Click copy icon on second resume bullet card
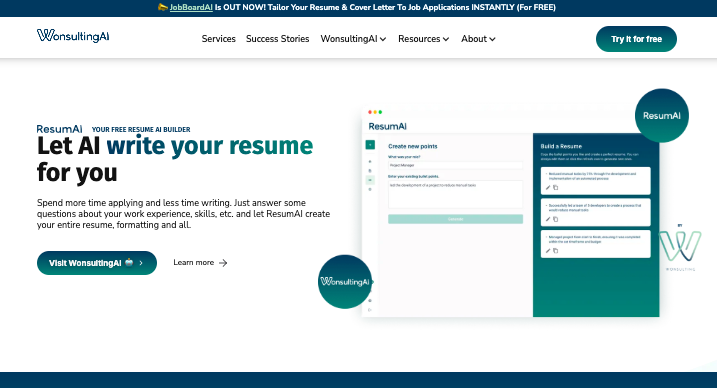 point(556,219)
